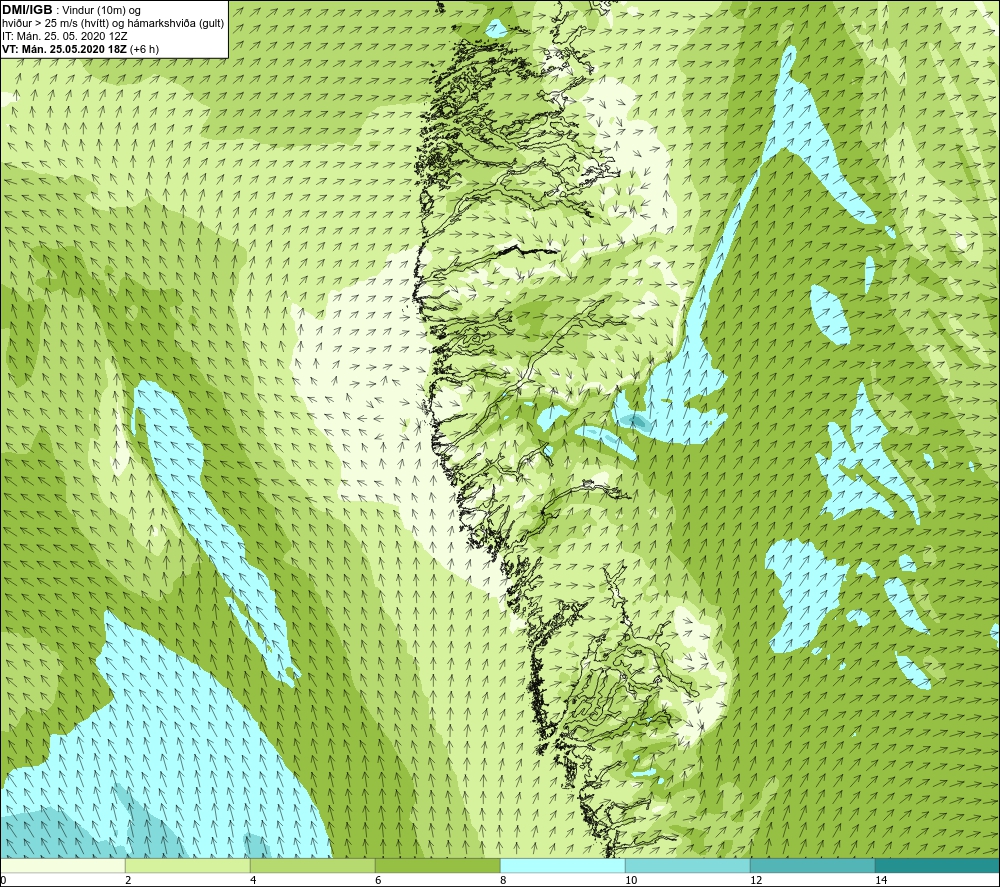The width and height of the screenshot is (1000, 887).
Task: Click the 4–6 m/s medium green scale segment
Action: click(x=312, y=865)
